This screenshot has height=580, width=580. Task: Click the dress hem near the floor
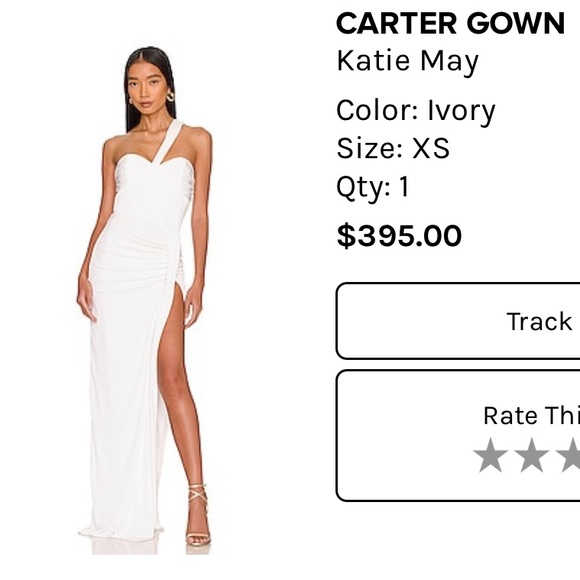point(122,531)
